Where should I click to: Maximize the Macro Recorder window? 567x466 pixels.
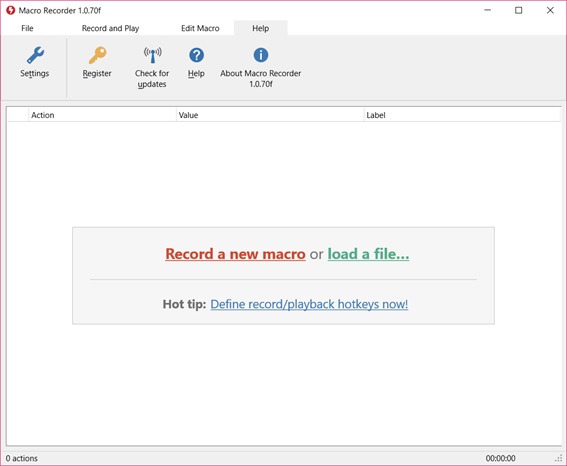[x=519, y=10]
